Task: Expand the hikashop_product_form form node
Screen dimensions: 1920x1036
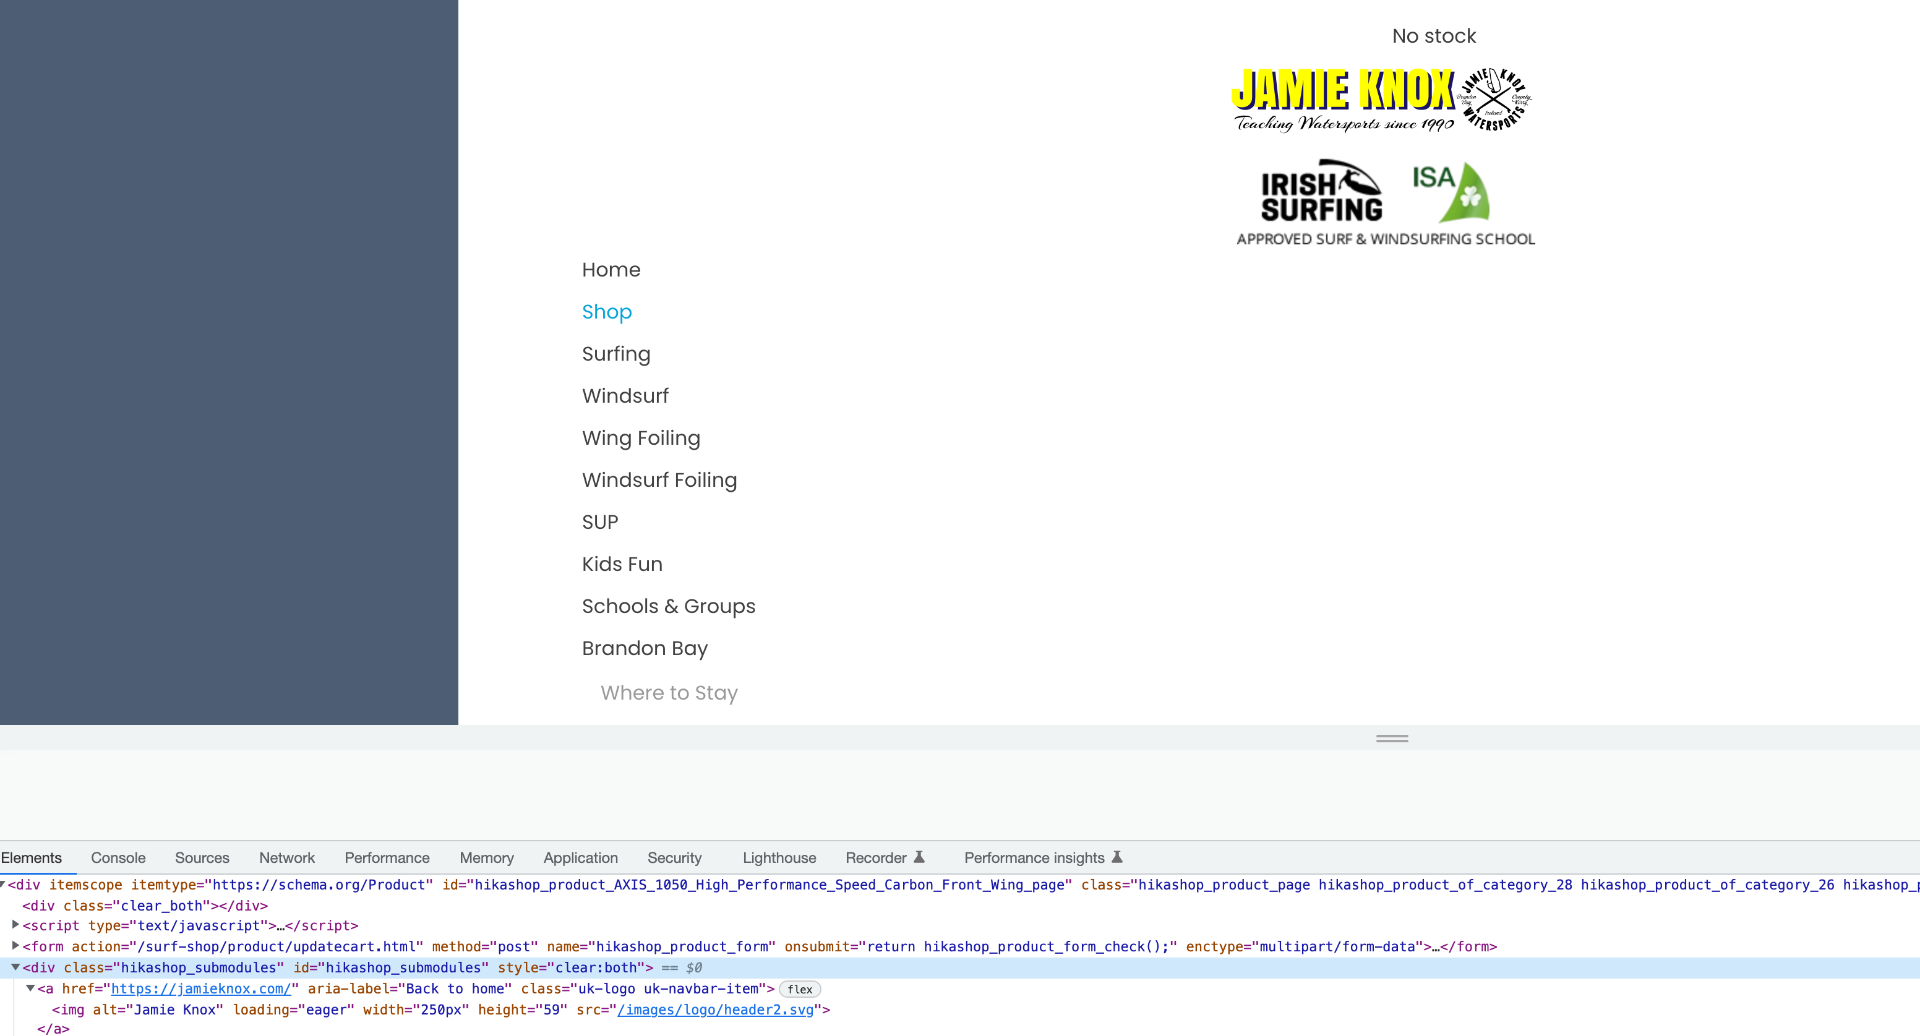Action: [15, 946]
